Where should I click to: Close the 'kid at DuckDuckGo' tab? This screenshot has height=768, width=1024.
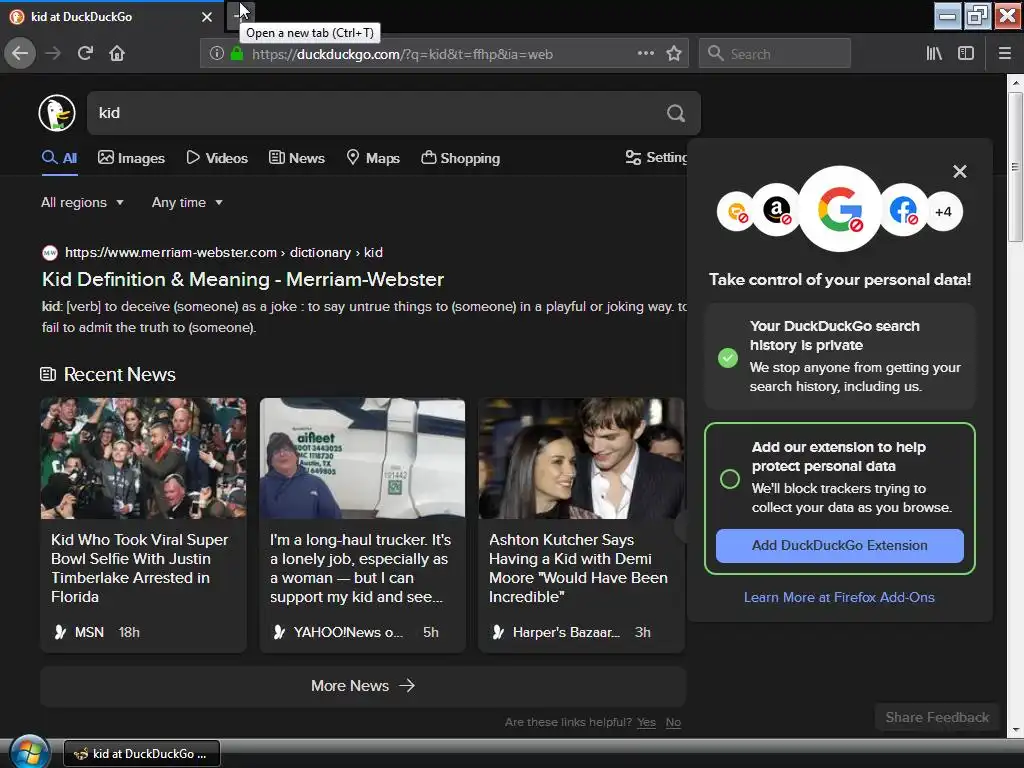(207, 17)
